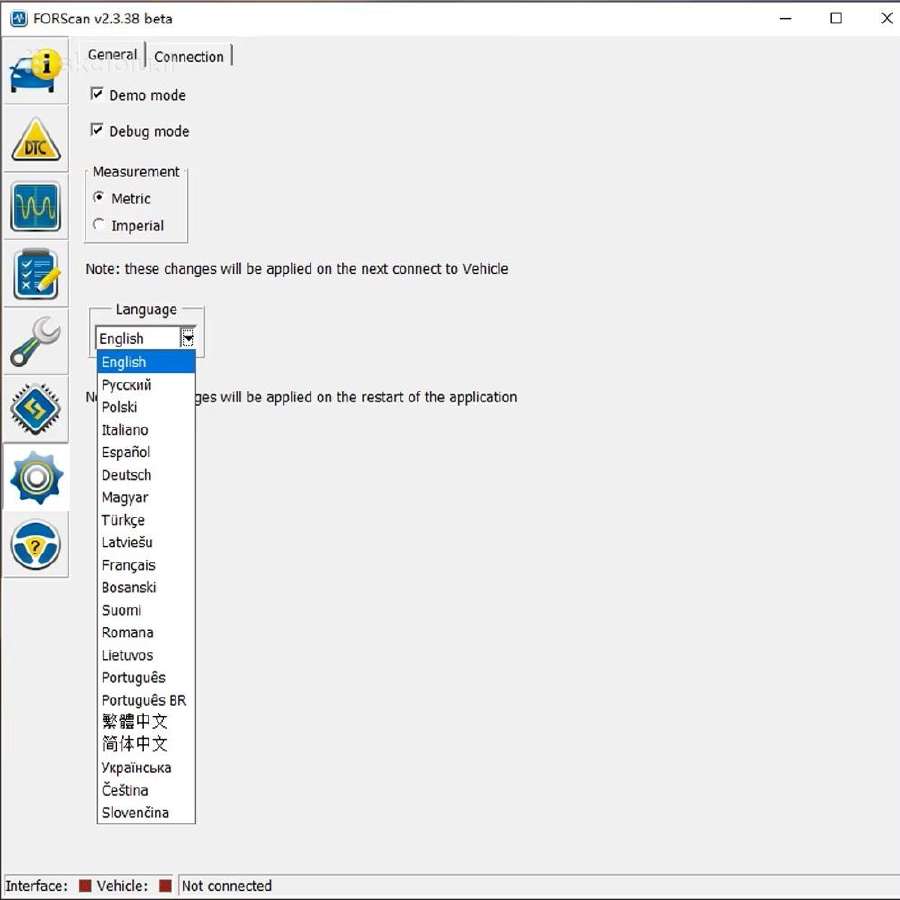Switch to the Connection tab
The width and height of the screenshot is (900, 900).
coord(189,56)
